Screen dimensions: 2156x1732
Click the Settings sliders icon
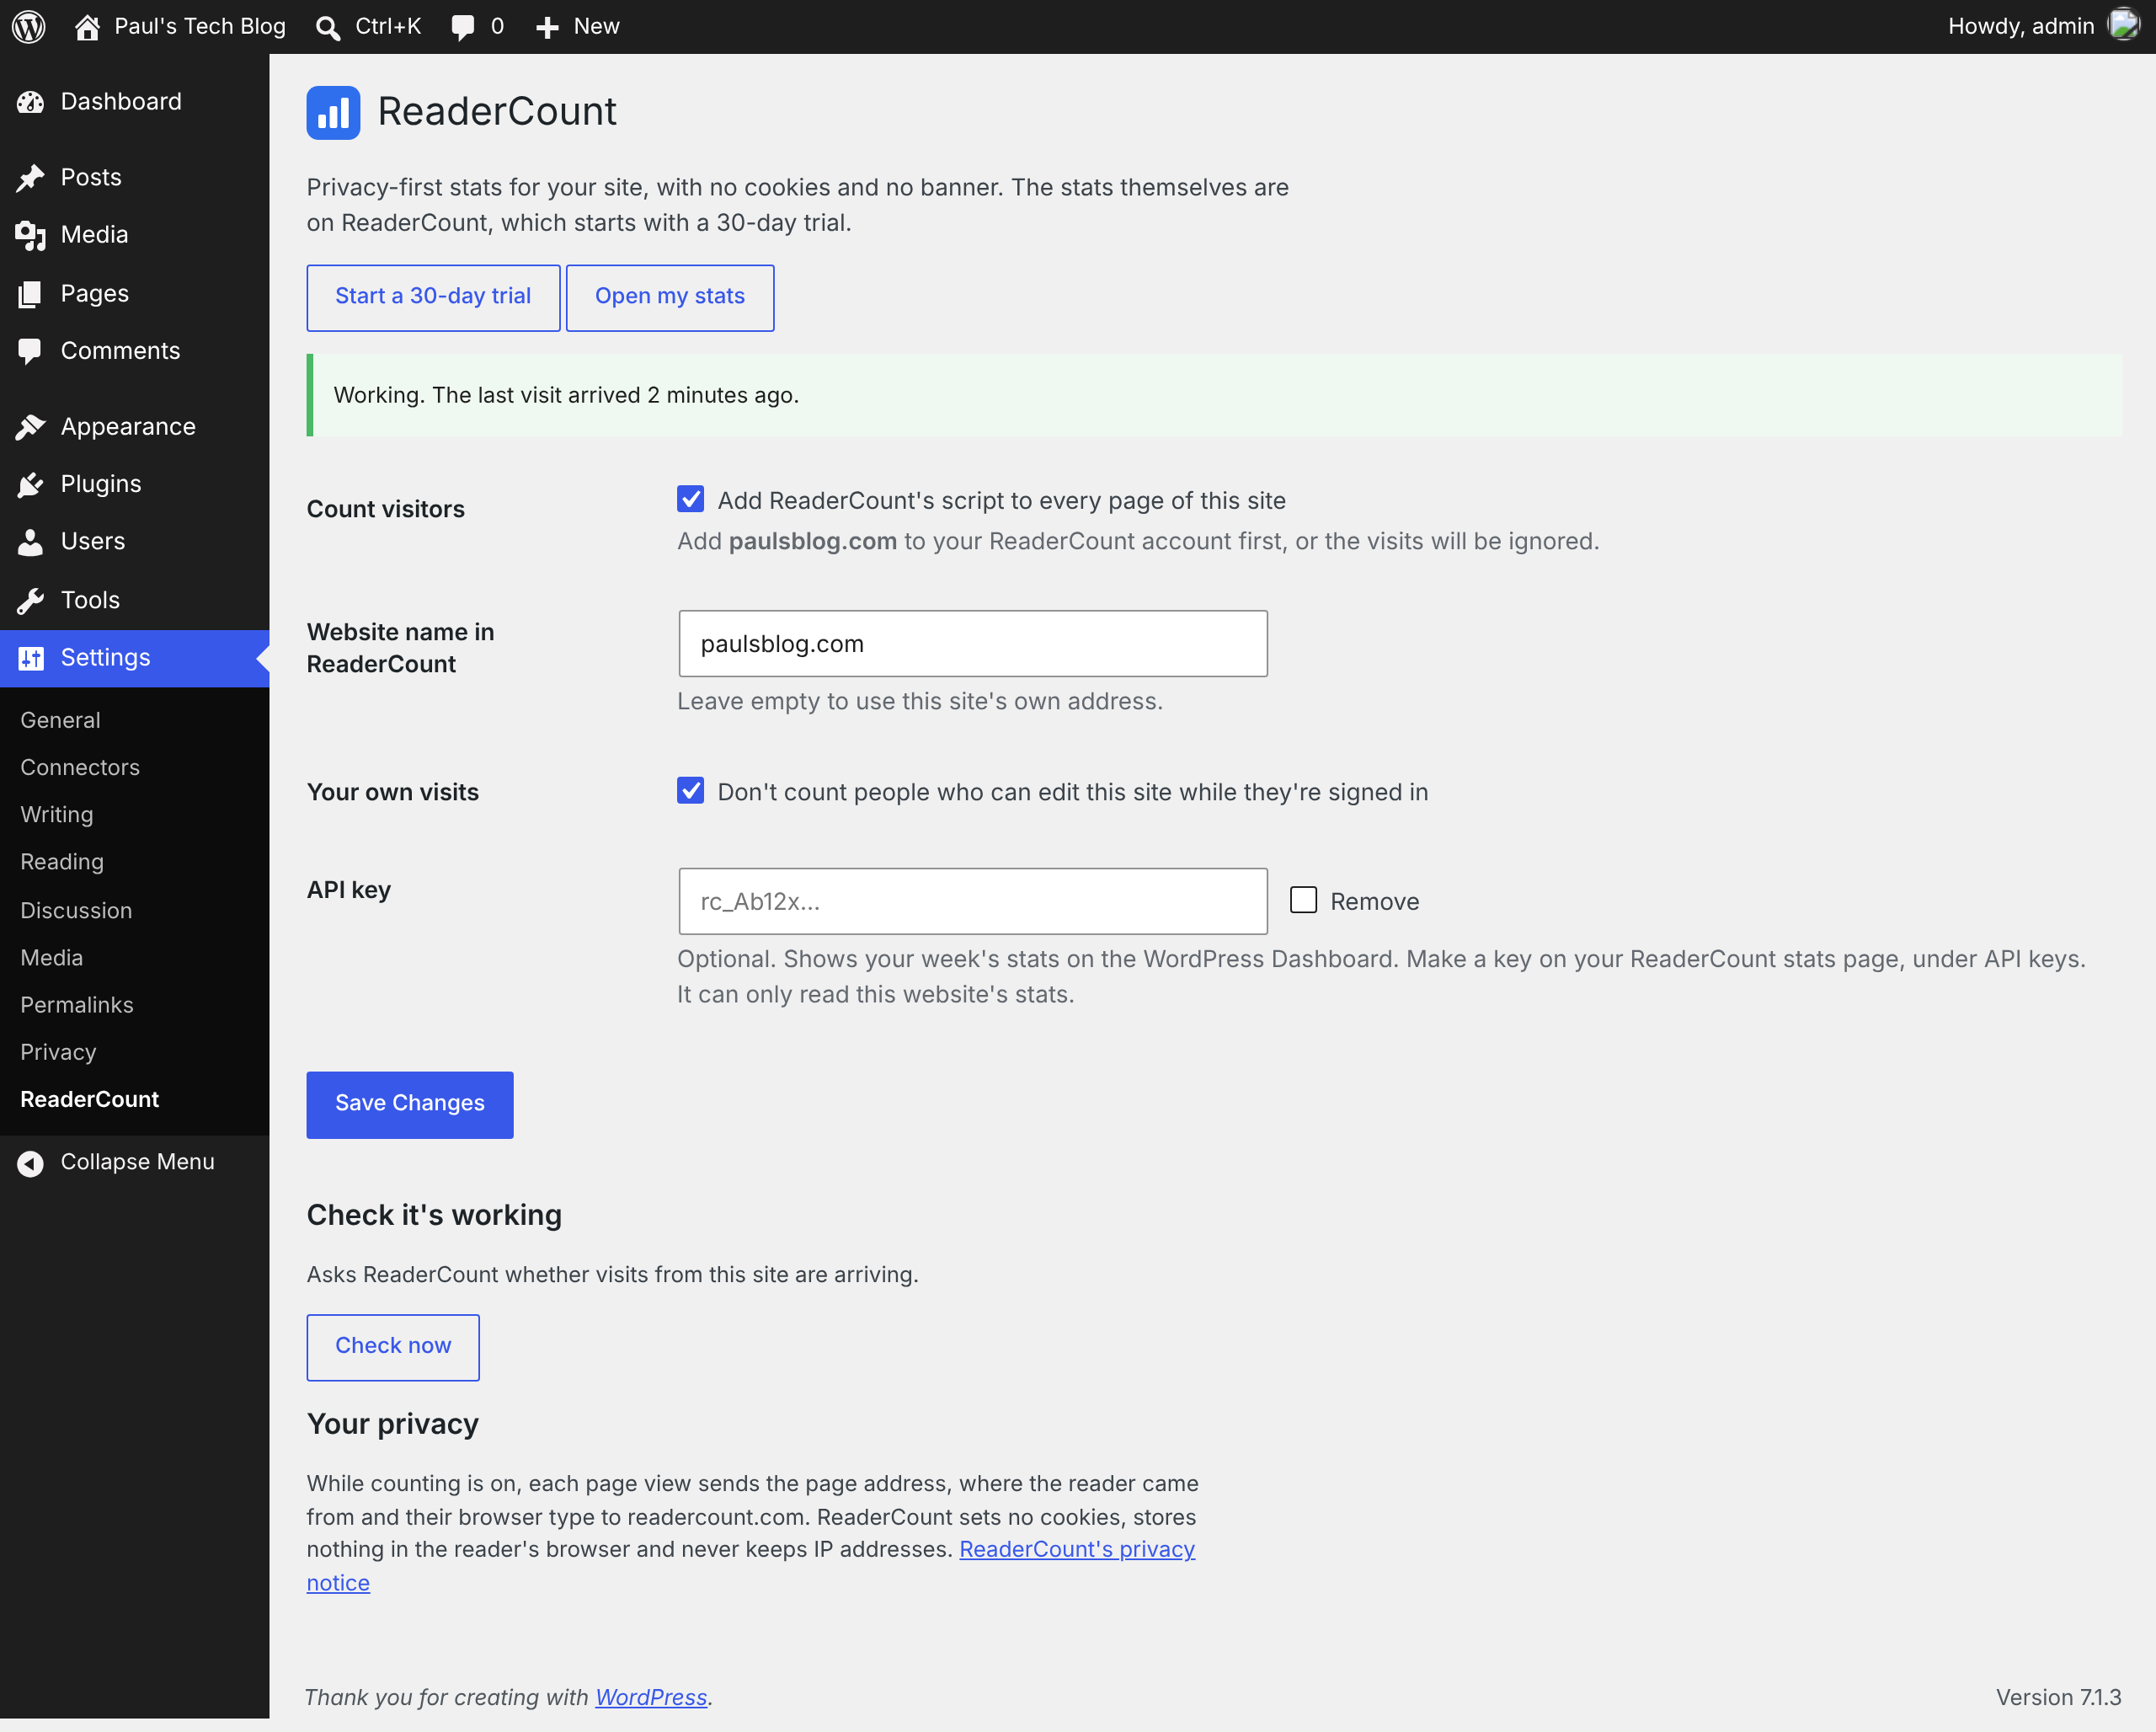point(31,658)
